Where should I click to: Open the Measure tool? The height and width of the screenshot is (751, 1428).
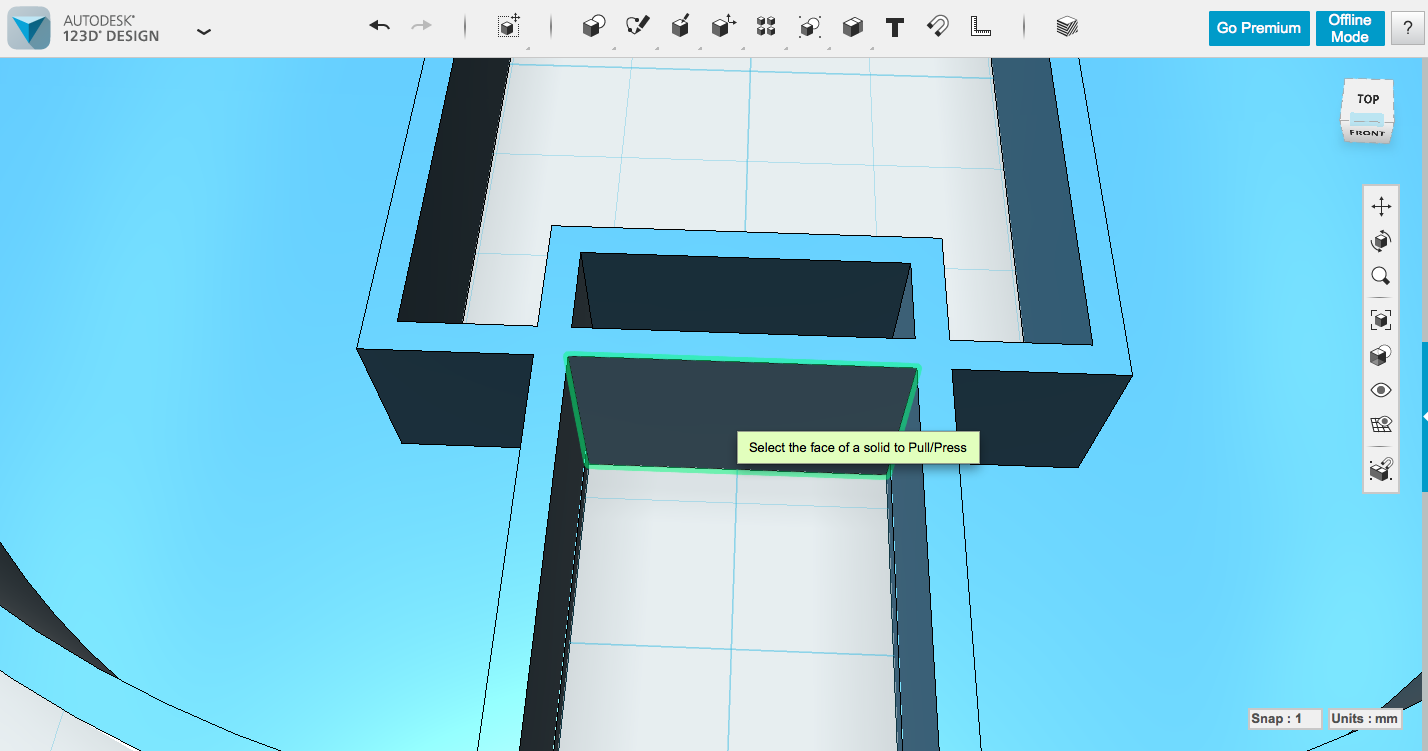click(981, 27)
